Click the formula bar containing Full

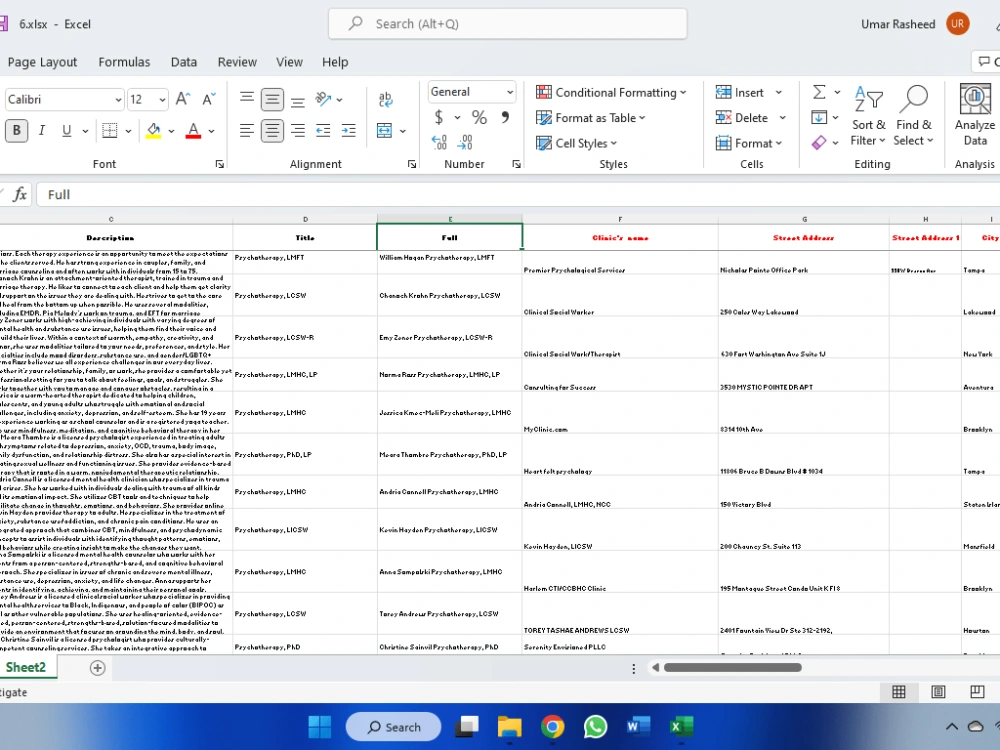[517, 195]
